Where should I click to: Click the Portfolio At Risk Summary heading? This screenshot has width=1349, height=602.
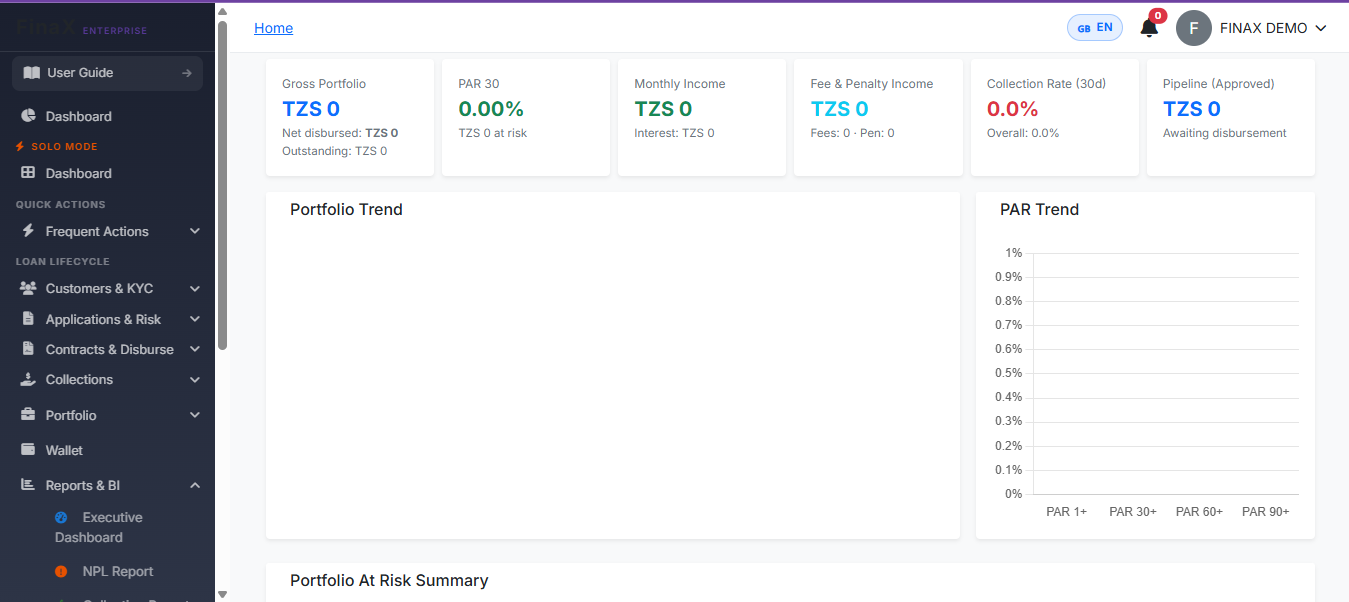tap(389, 580)
